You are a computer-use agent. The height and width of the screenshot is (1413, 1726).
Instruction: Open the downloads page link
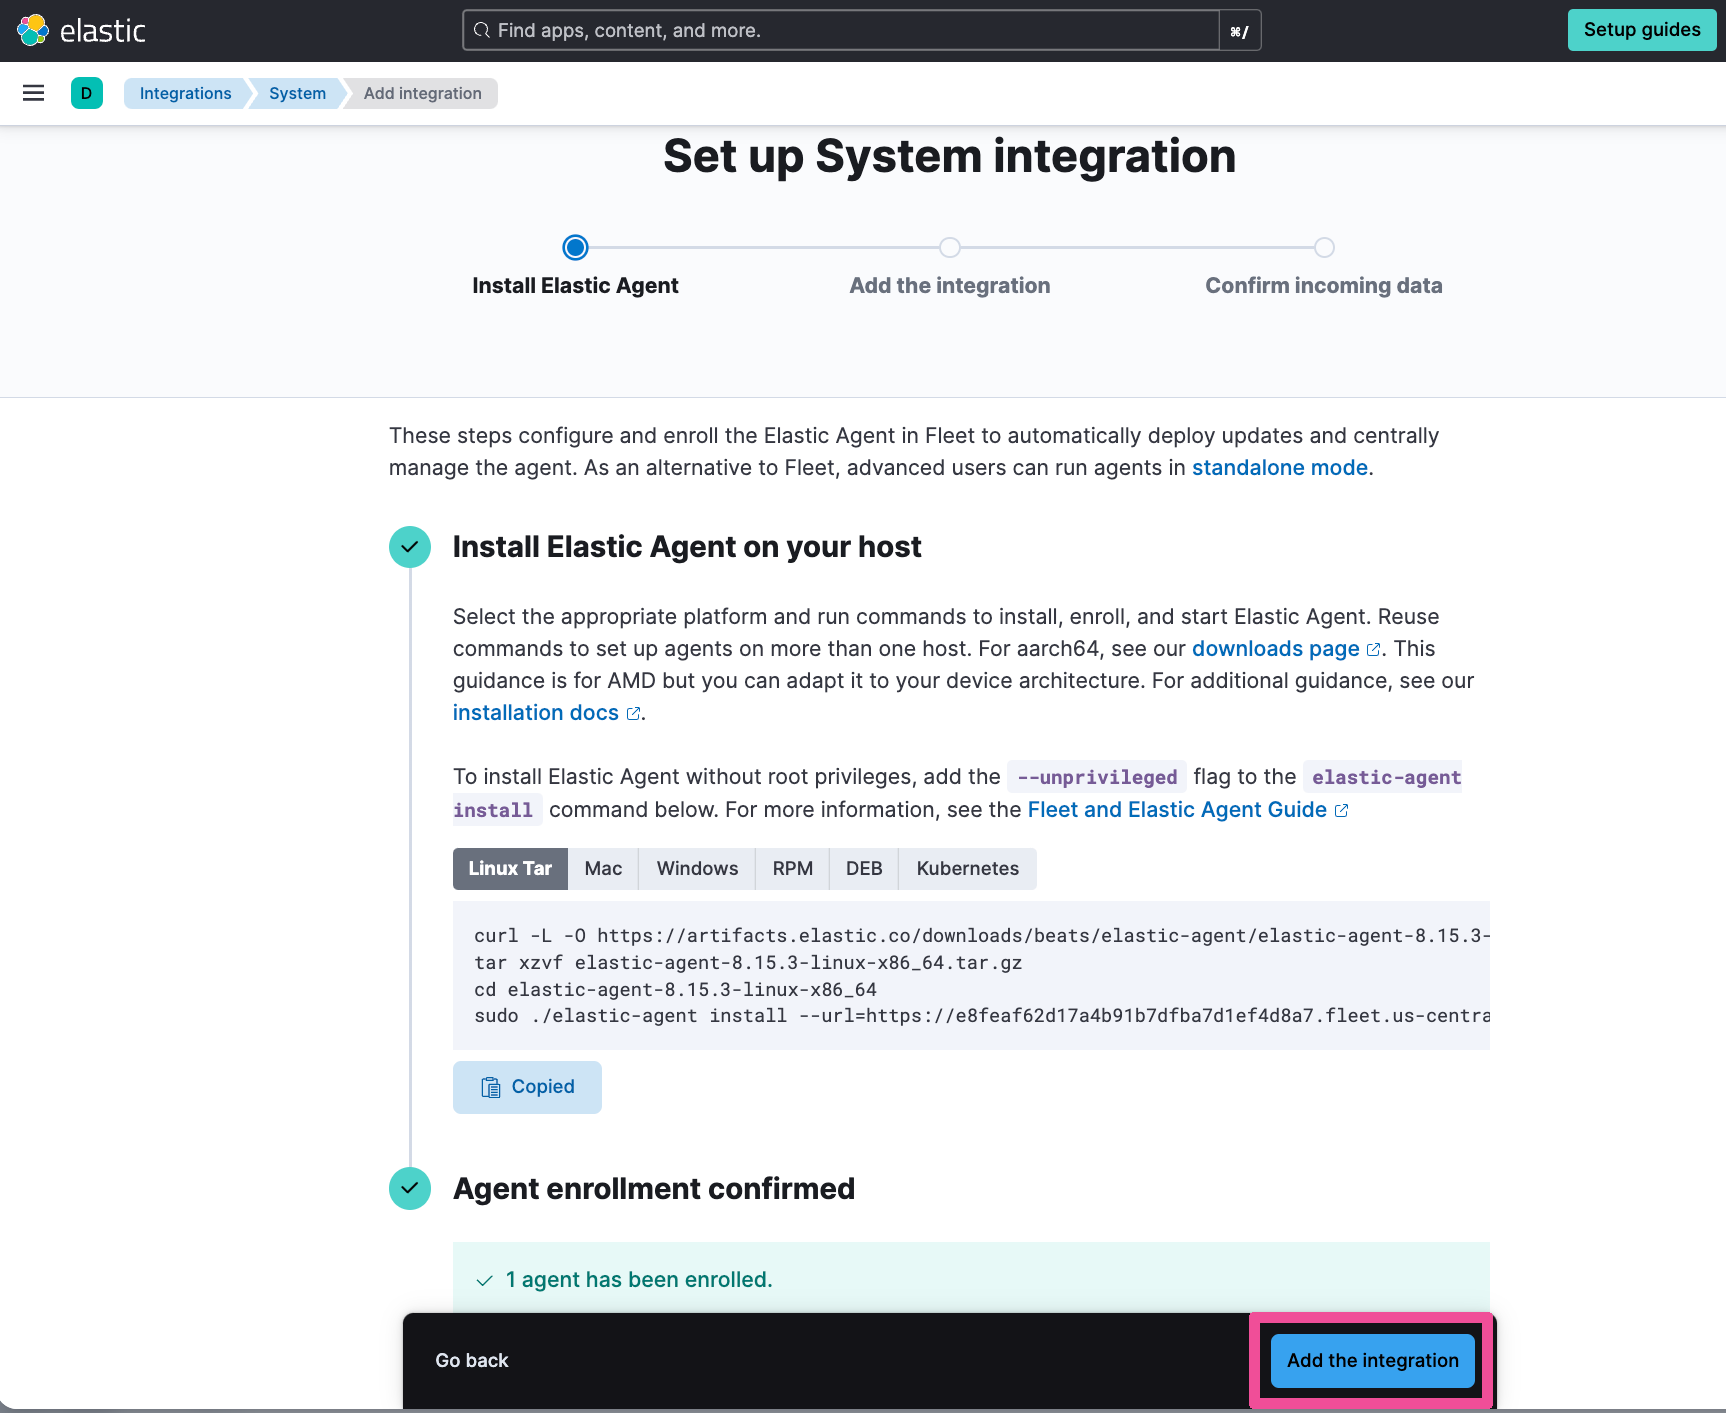point(1276,649)
